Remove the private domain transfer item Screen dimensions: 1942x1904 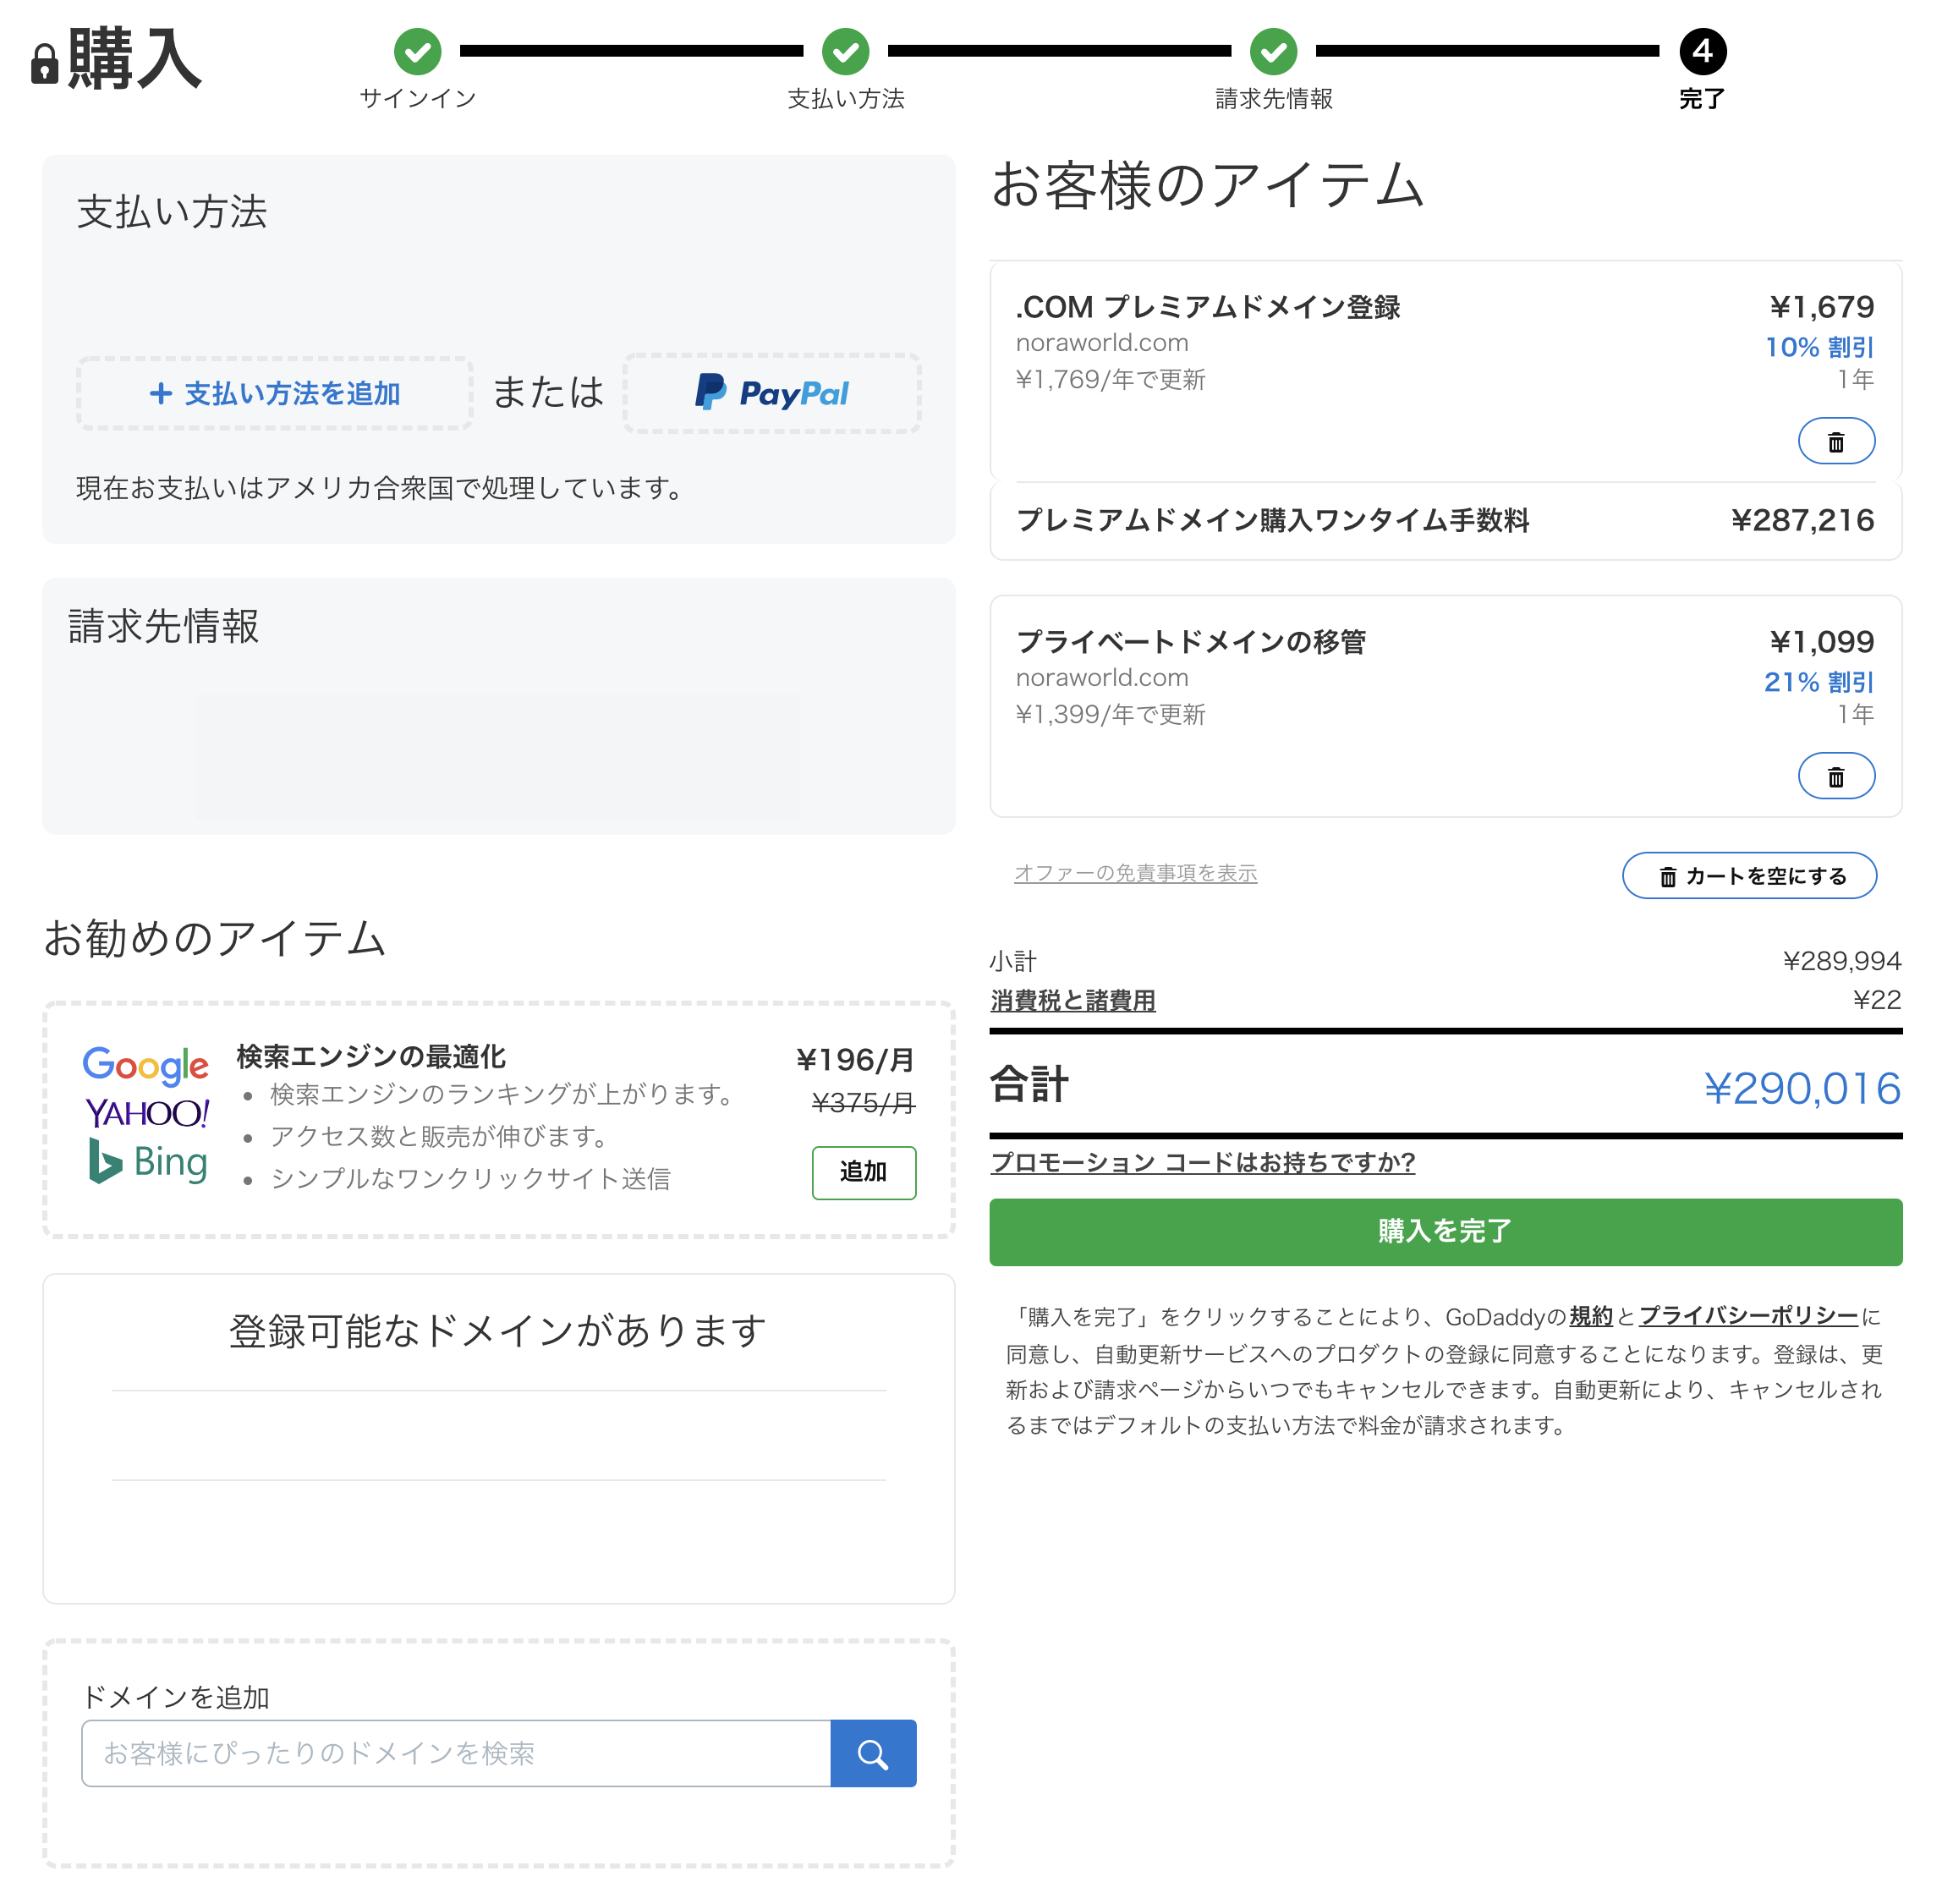[1835, 776]
